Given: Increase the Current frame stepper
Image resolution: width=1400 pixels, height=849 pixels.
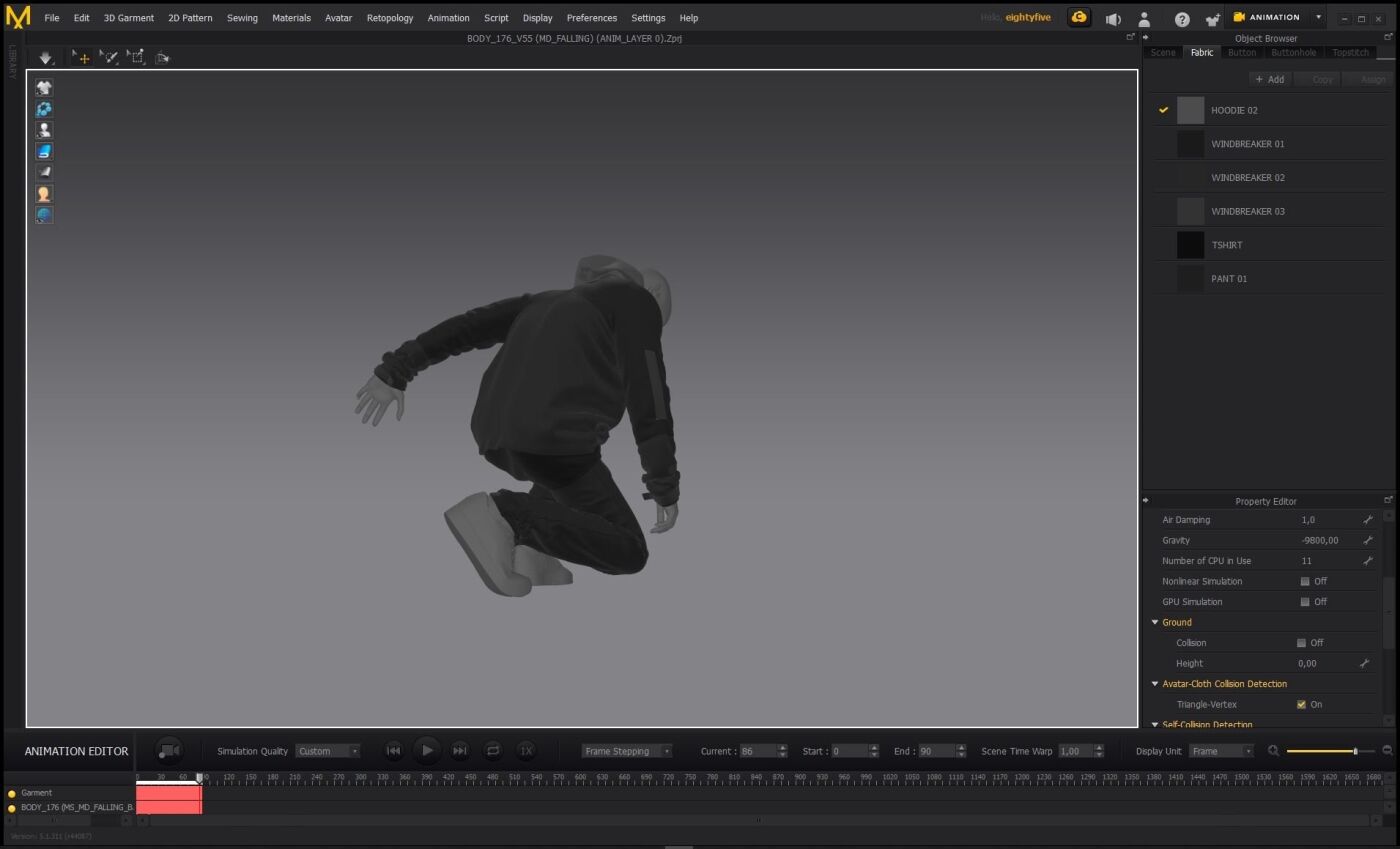Looking at the screenshot, I should [782, 747].
